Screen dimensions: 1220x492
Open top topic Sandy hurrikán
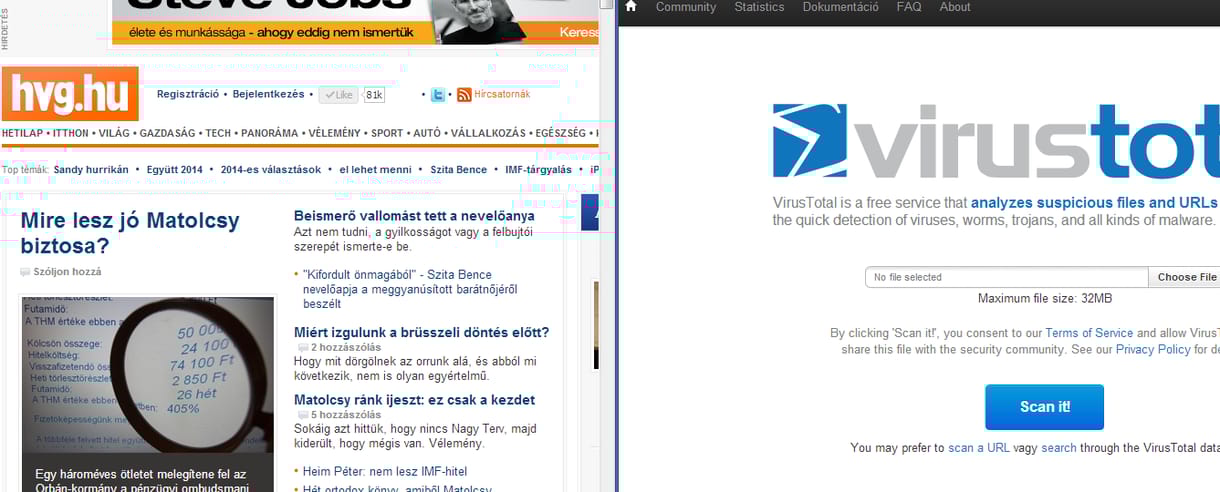[91, 170]
